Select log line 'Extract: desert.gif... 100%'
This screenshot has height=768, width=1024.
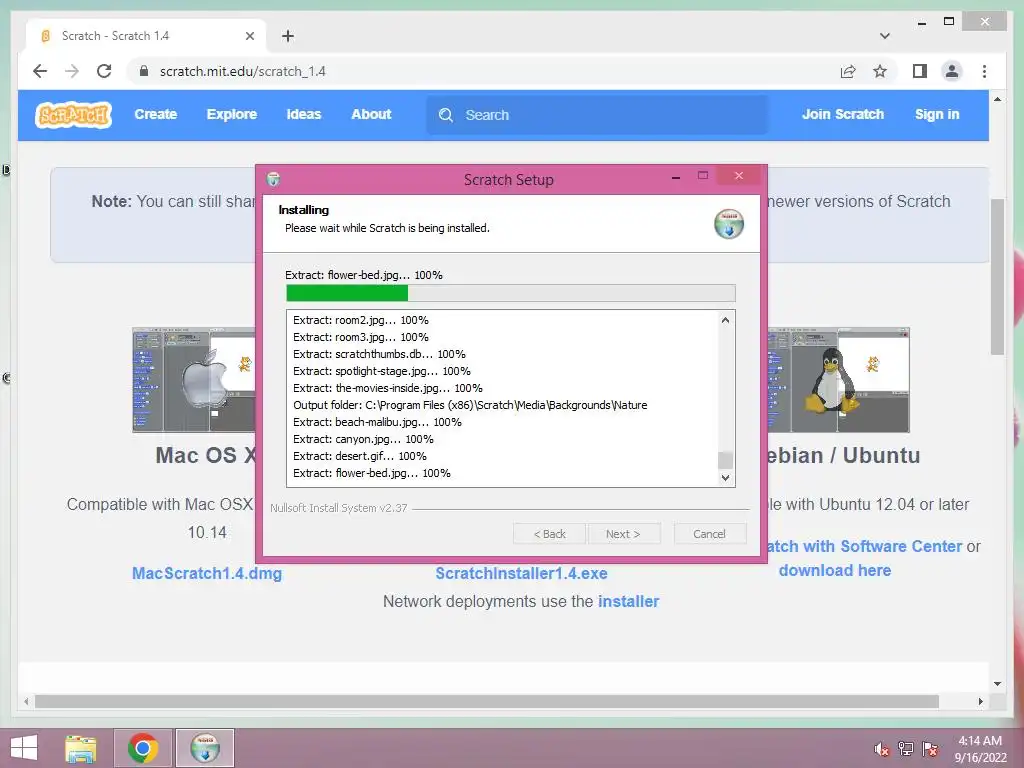360,456
